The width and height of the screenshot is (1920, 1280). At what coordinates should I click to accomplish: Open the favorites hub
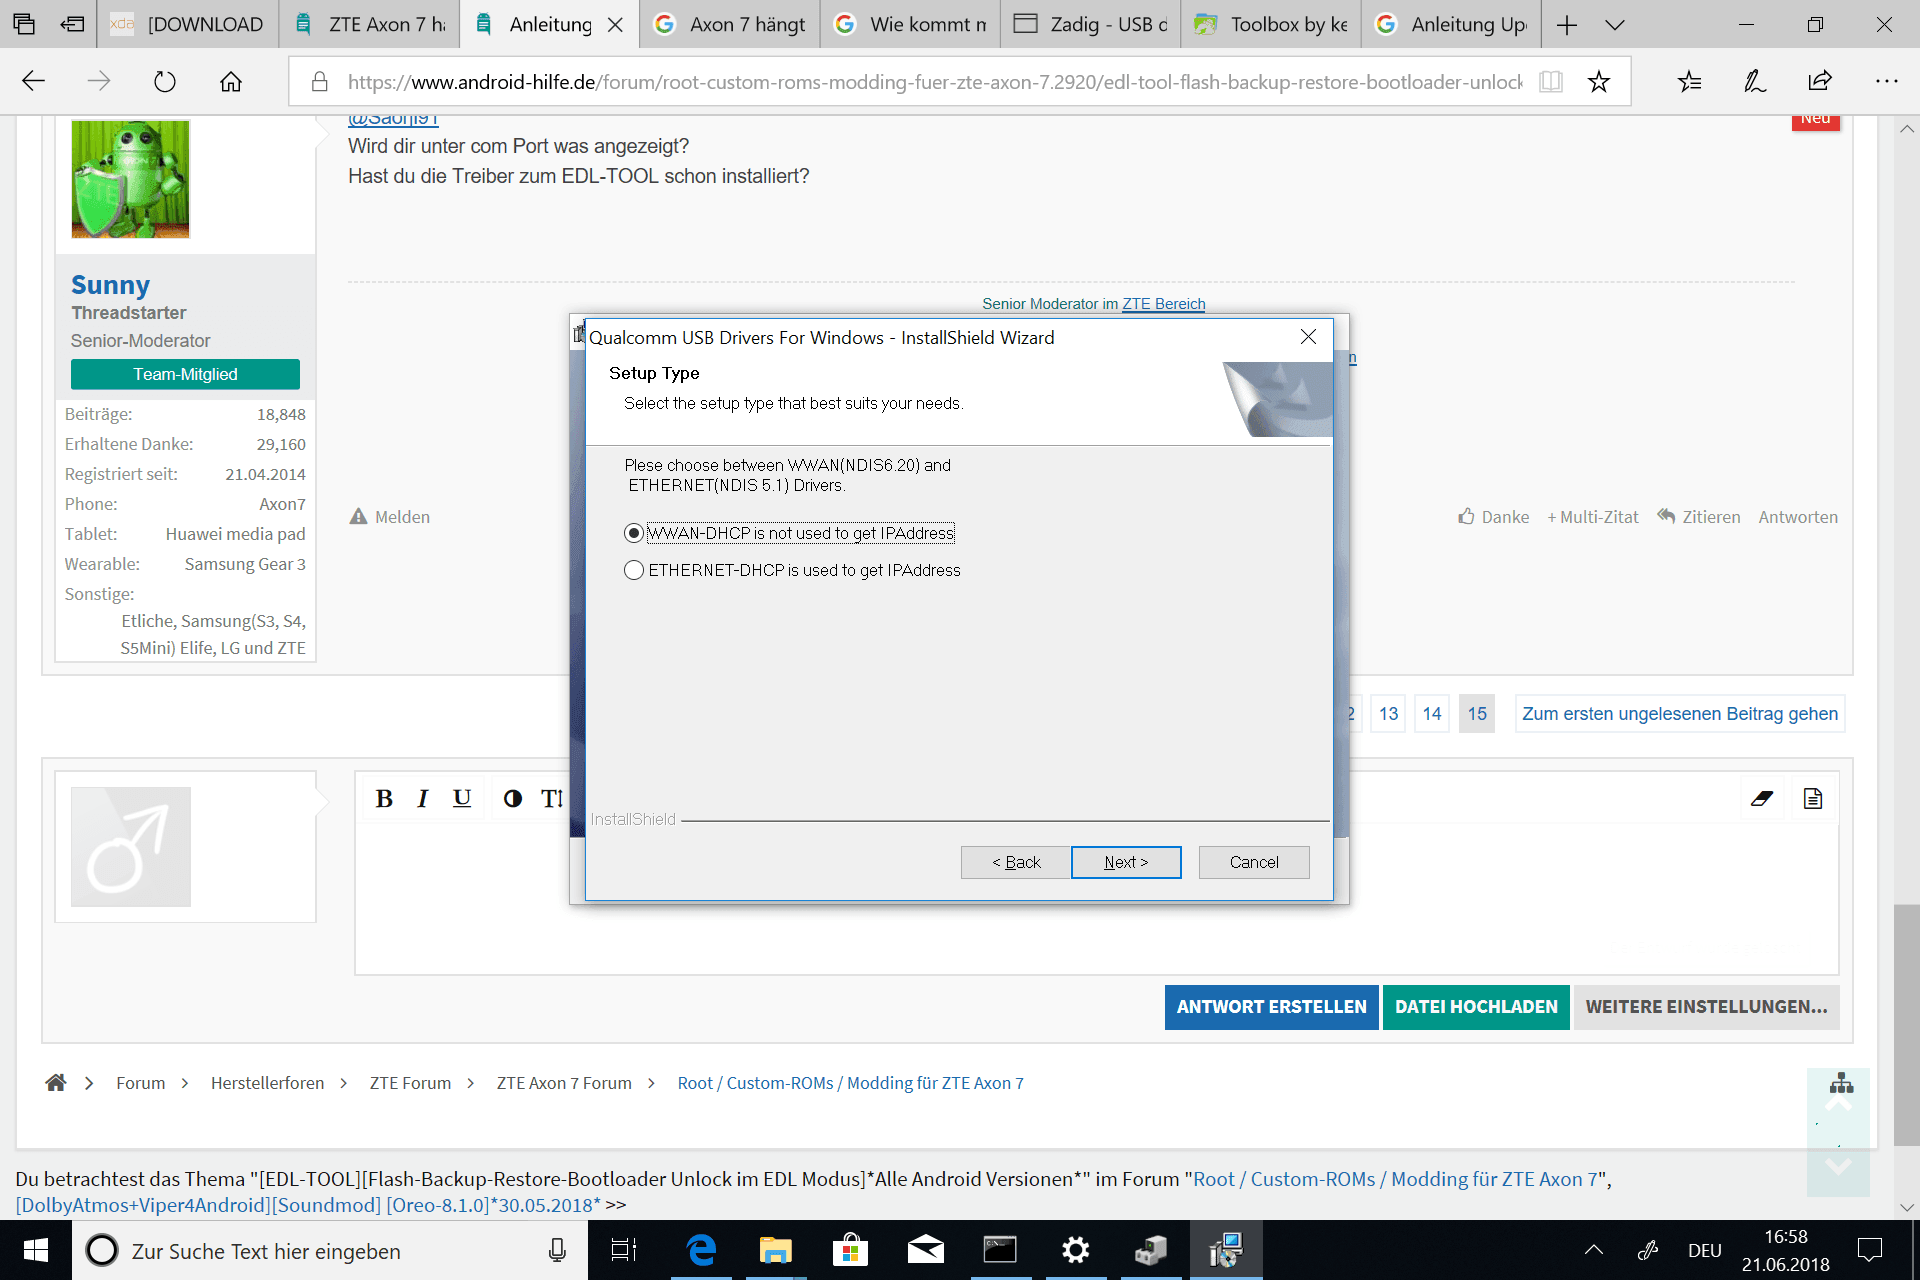pos(1690,81)
